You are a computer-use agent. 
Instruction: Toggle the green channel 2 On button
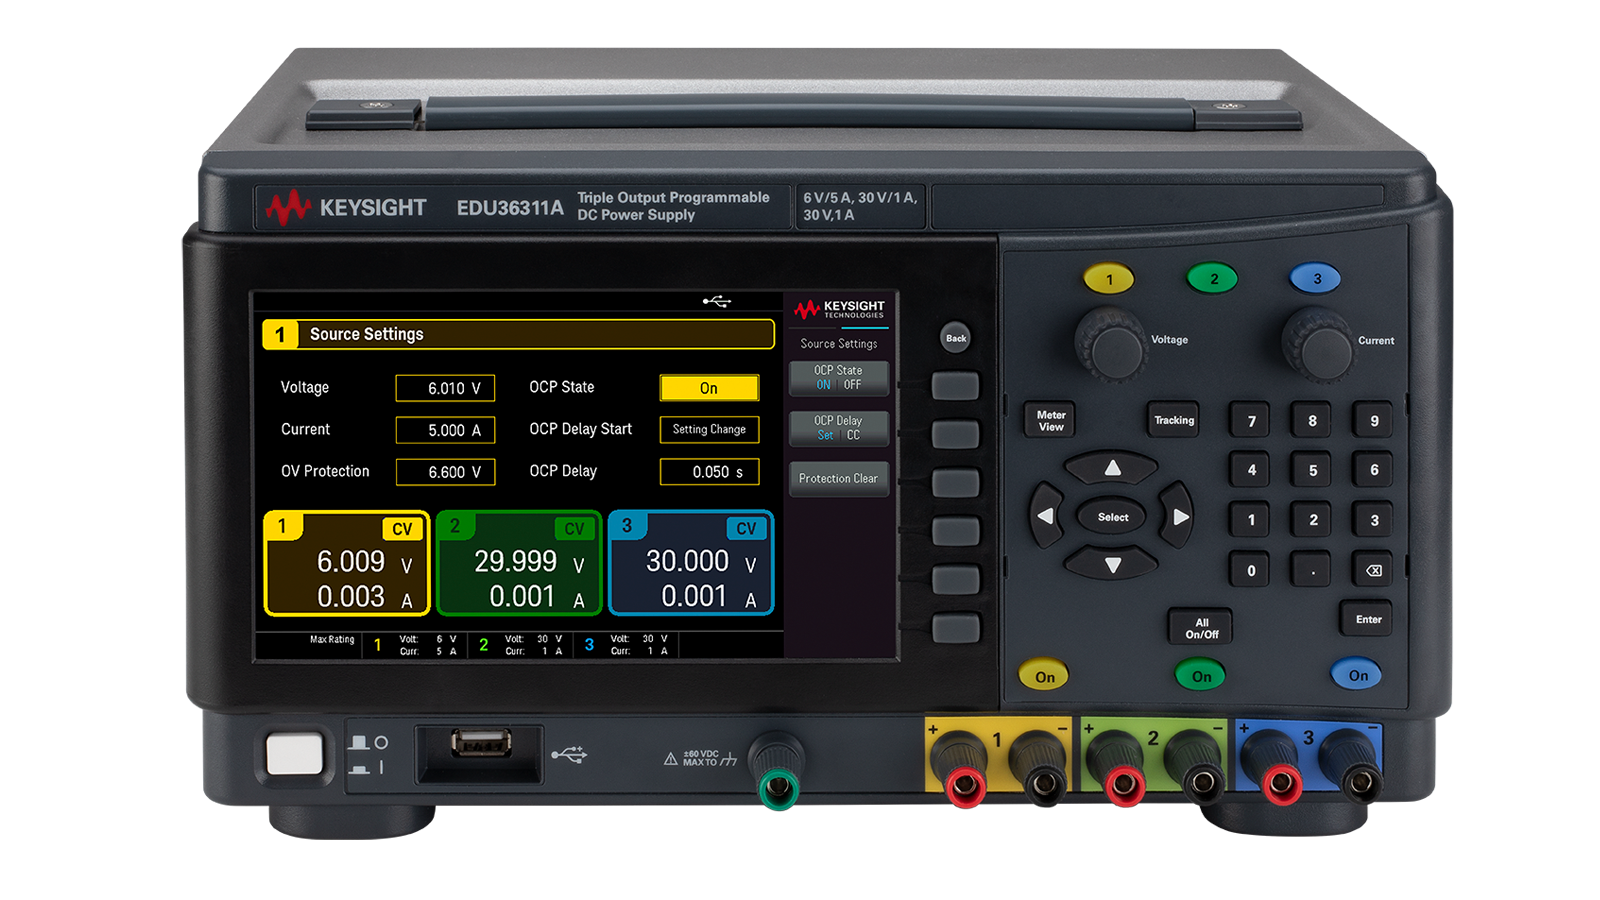pos(1201,676)
